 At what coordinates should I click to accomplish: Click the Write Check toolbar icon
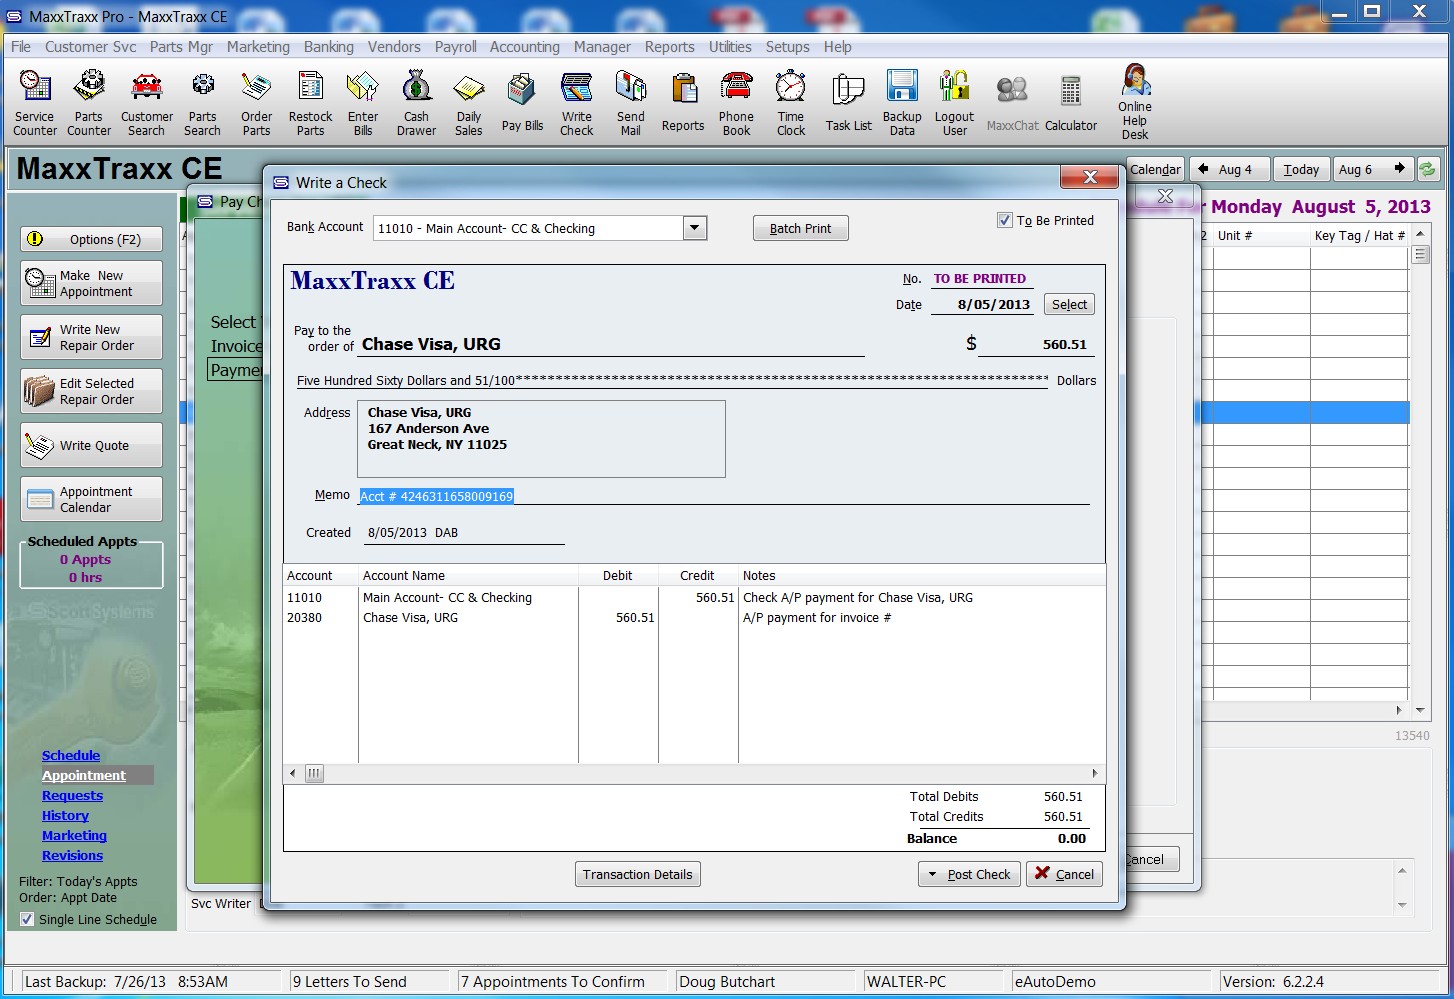[577, 103]
